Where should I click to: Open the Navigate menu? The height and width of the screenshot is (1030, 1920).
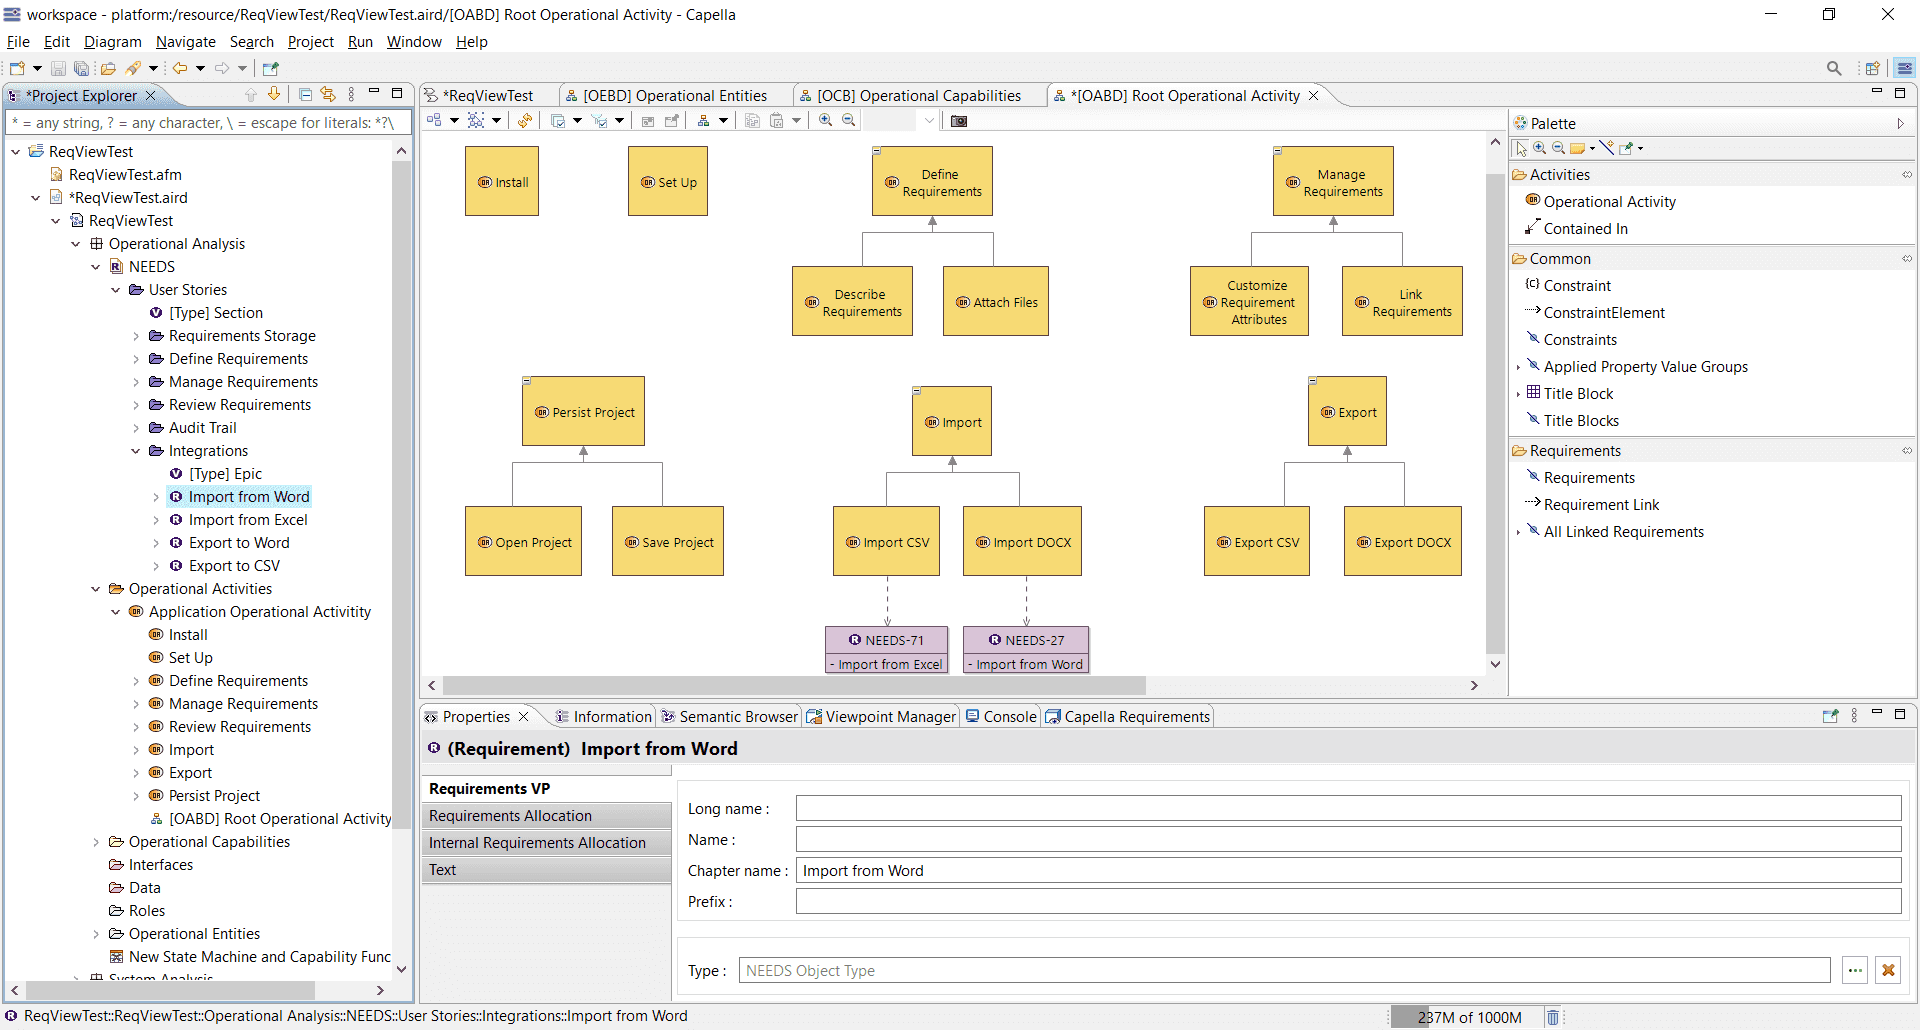click(x=186, y=42)
